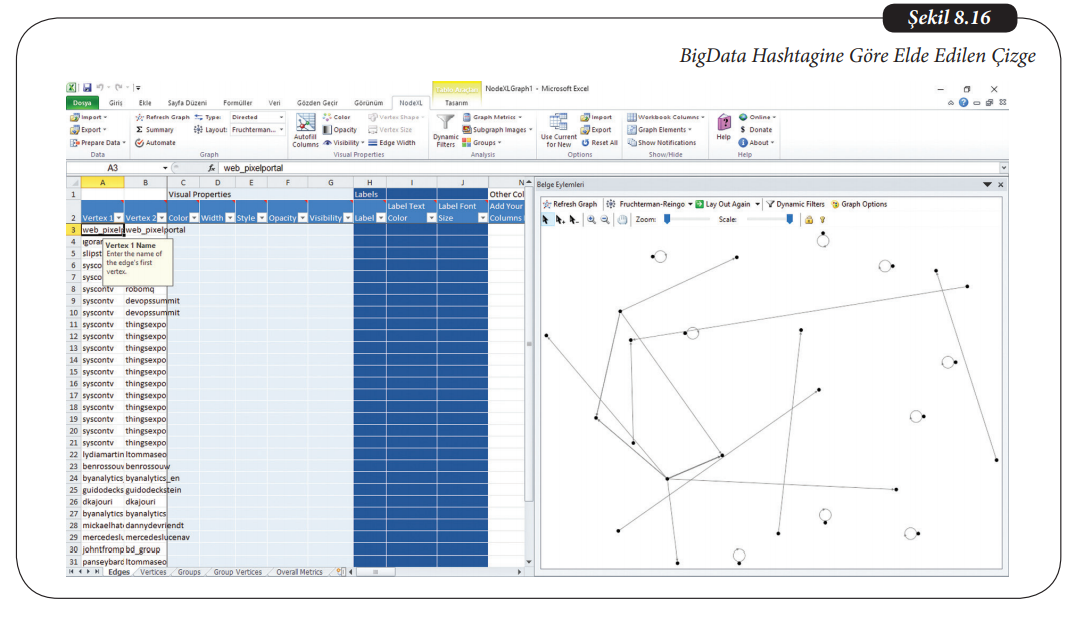Click the zoom in magnifier in graph pane

(592, 219)
